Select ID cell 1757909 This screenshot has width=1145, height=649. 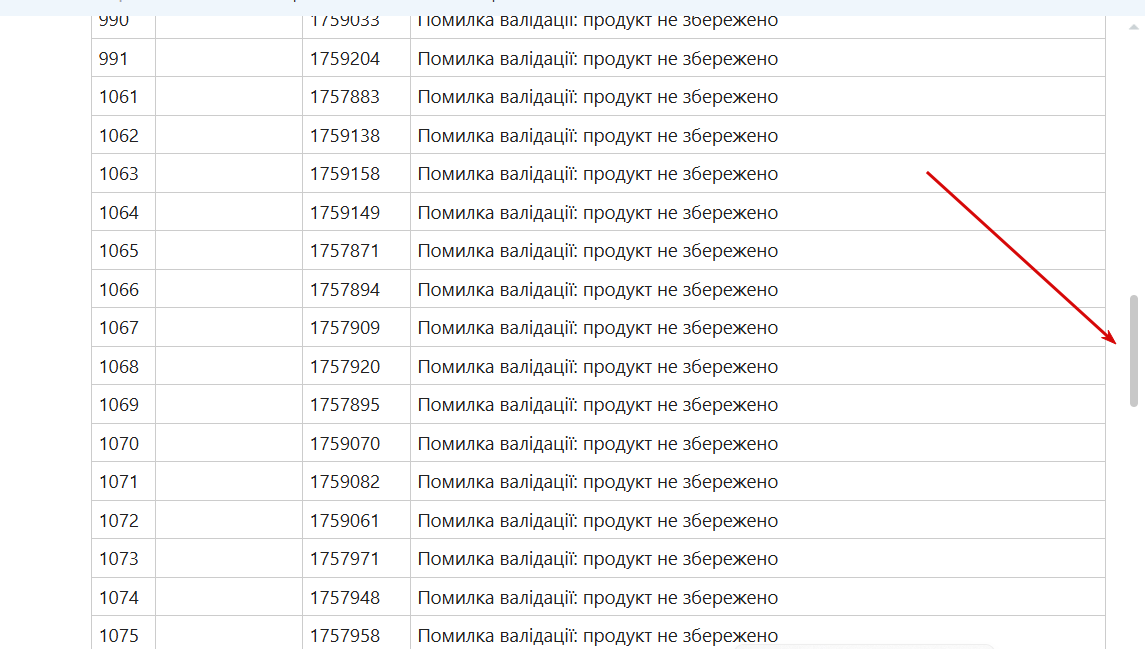(x=345, y=328)
